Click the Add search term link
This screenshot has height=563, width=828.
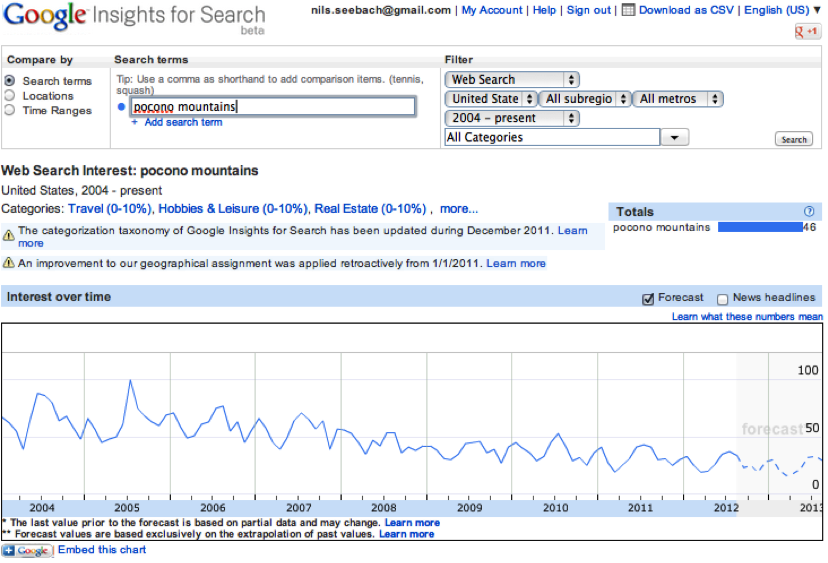(x=183, y=122)
